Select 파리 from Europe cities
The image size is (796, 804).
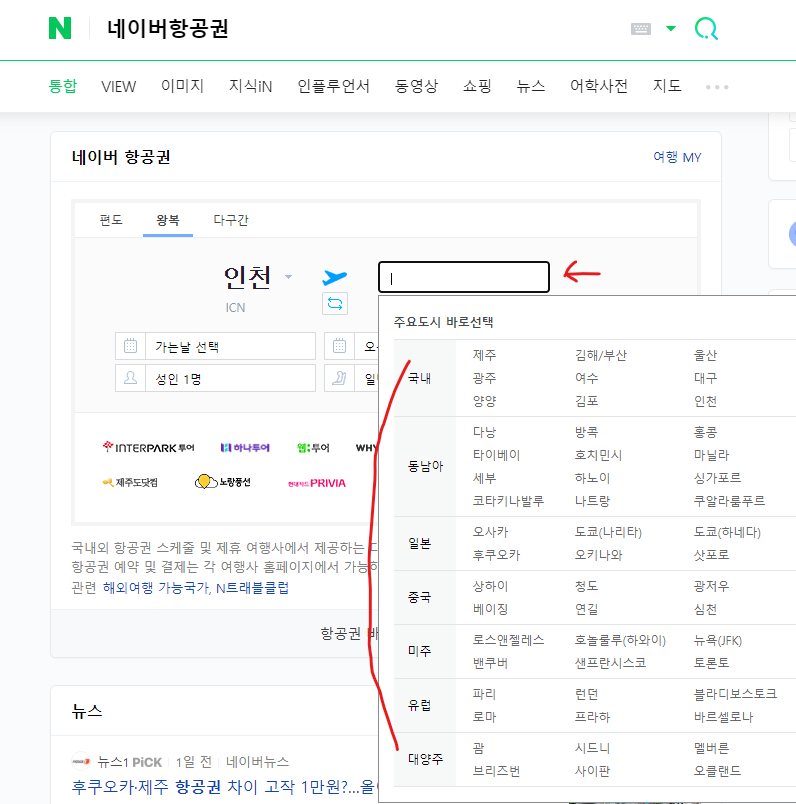[484, 694]
